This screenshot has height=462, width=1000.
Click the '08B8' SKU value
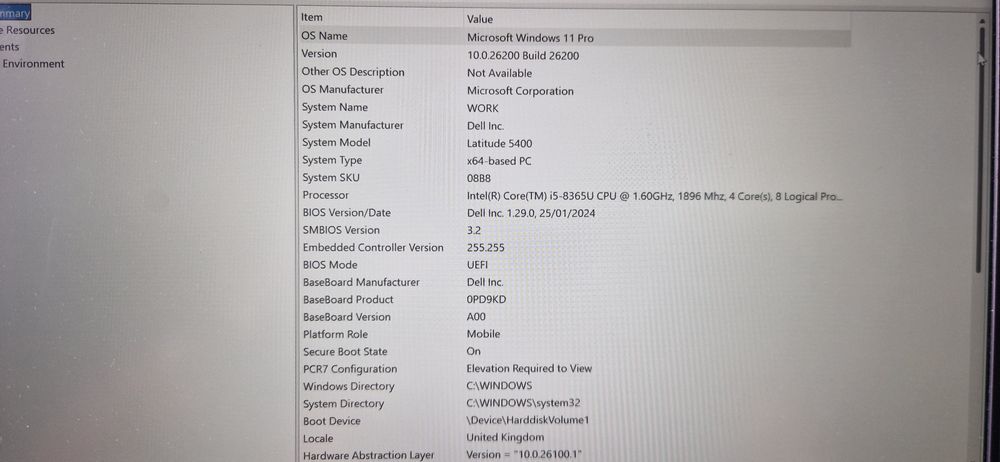pyautogui.click(x=479, y=179)
